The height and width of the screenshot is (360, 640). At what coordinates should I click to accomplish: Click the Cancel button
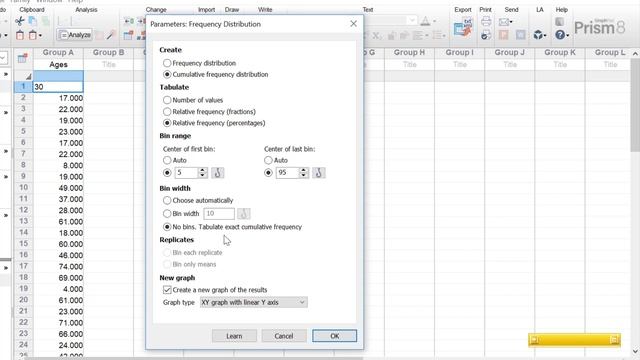(x=284, y=336)
